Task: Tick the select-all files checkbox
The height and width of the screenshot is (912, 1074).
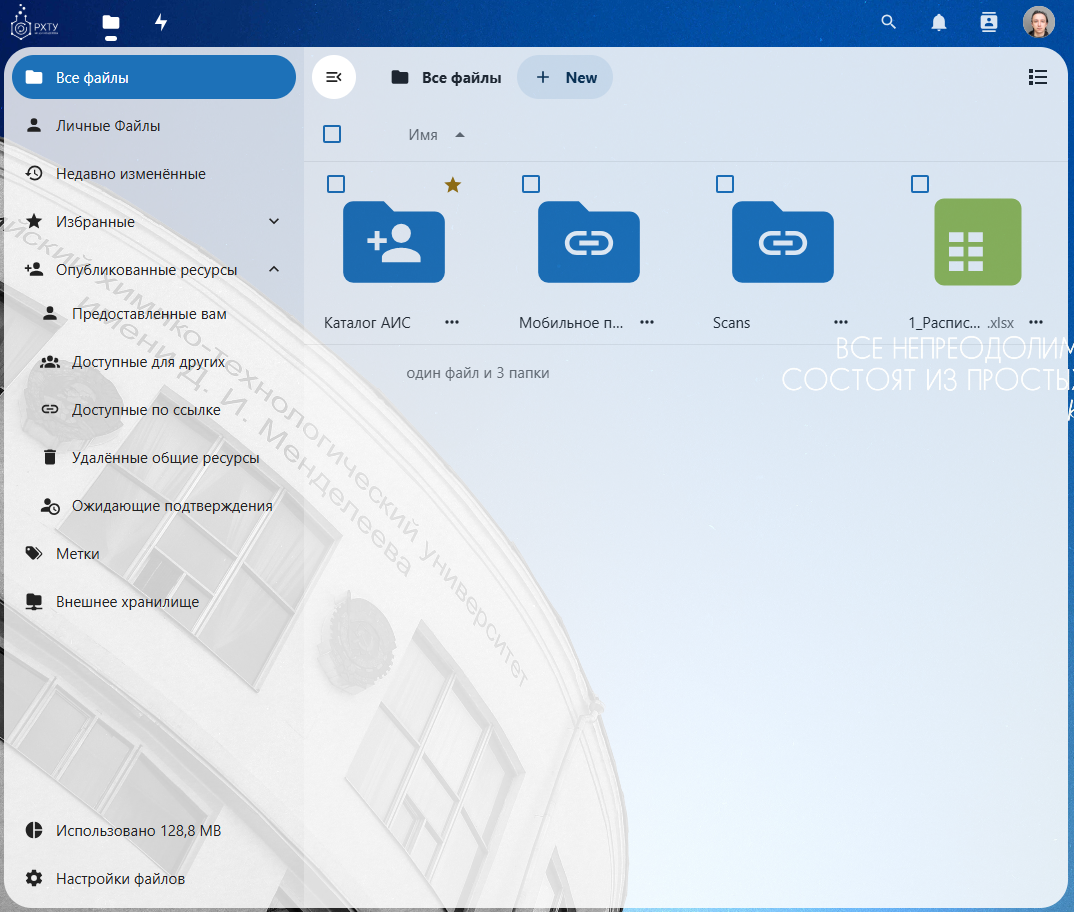Action: coord(332,134)
